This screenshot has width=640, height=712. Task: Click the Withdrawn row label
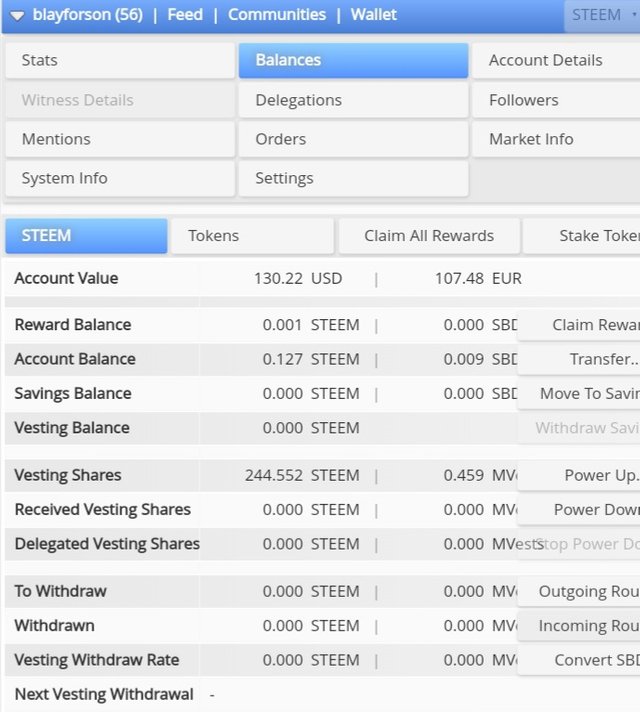pos(55,626)
